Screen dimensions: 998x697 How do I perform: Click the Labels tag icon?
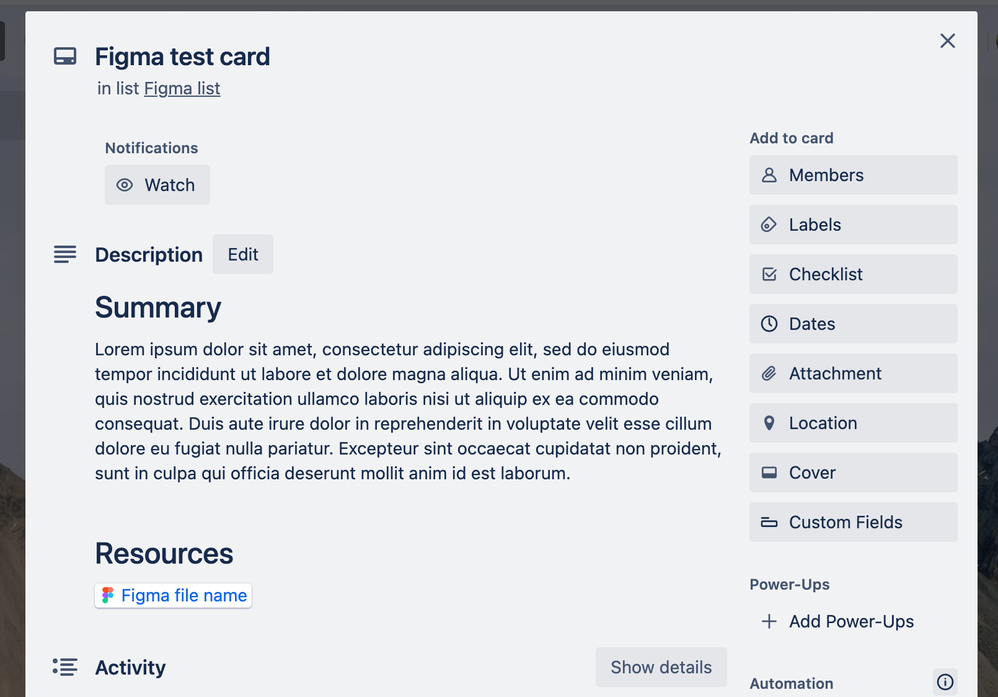pos(769,225)
